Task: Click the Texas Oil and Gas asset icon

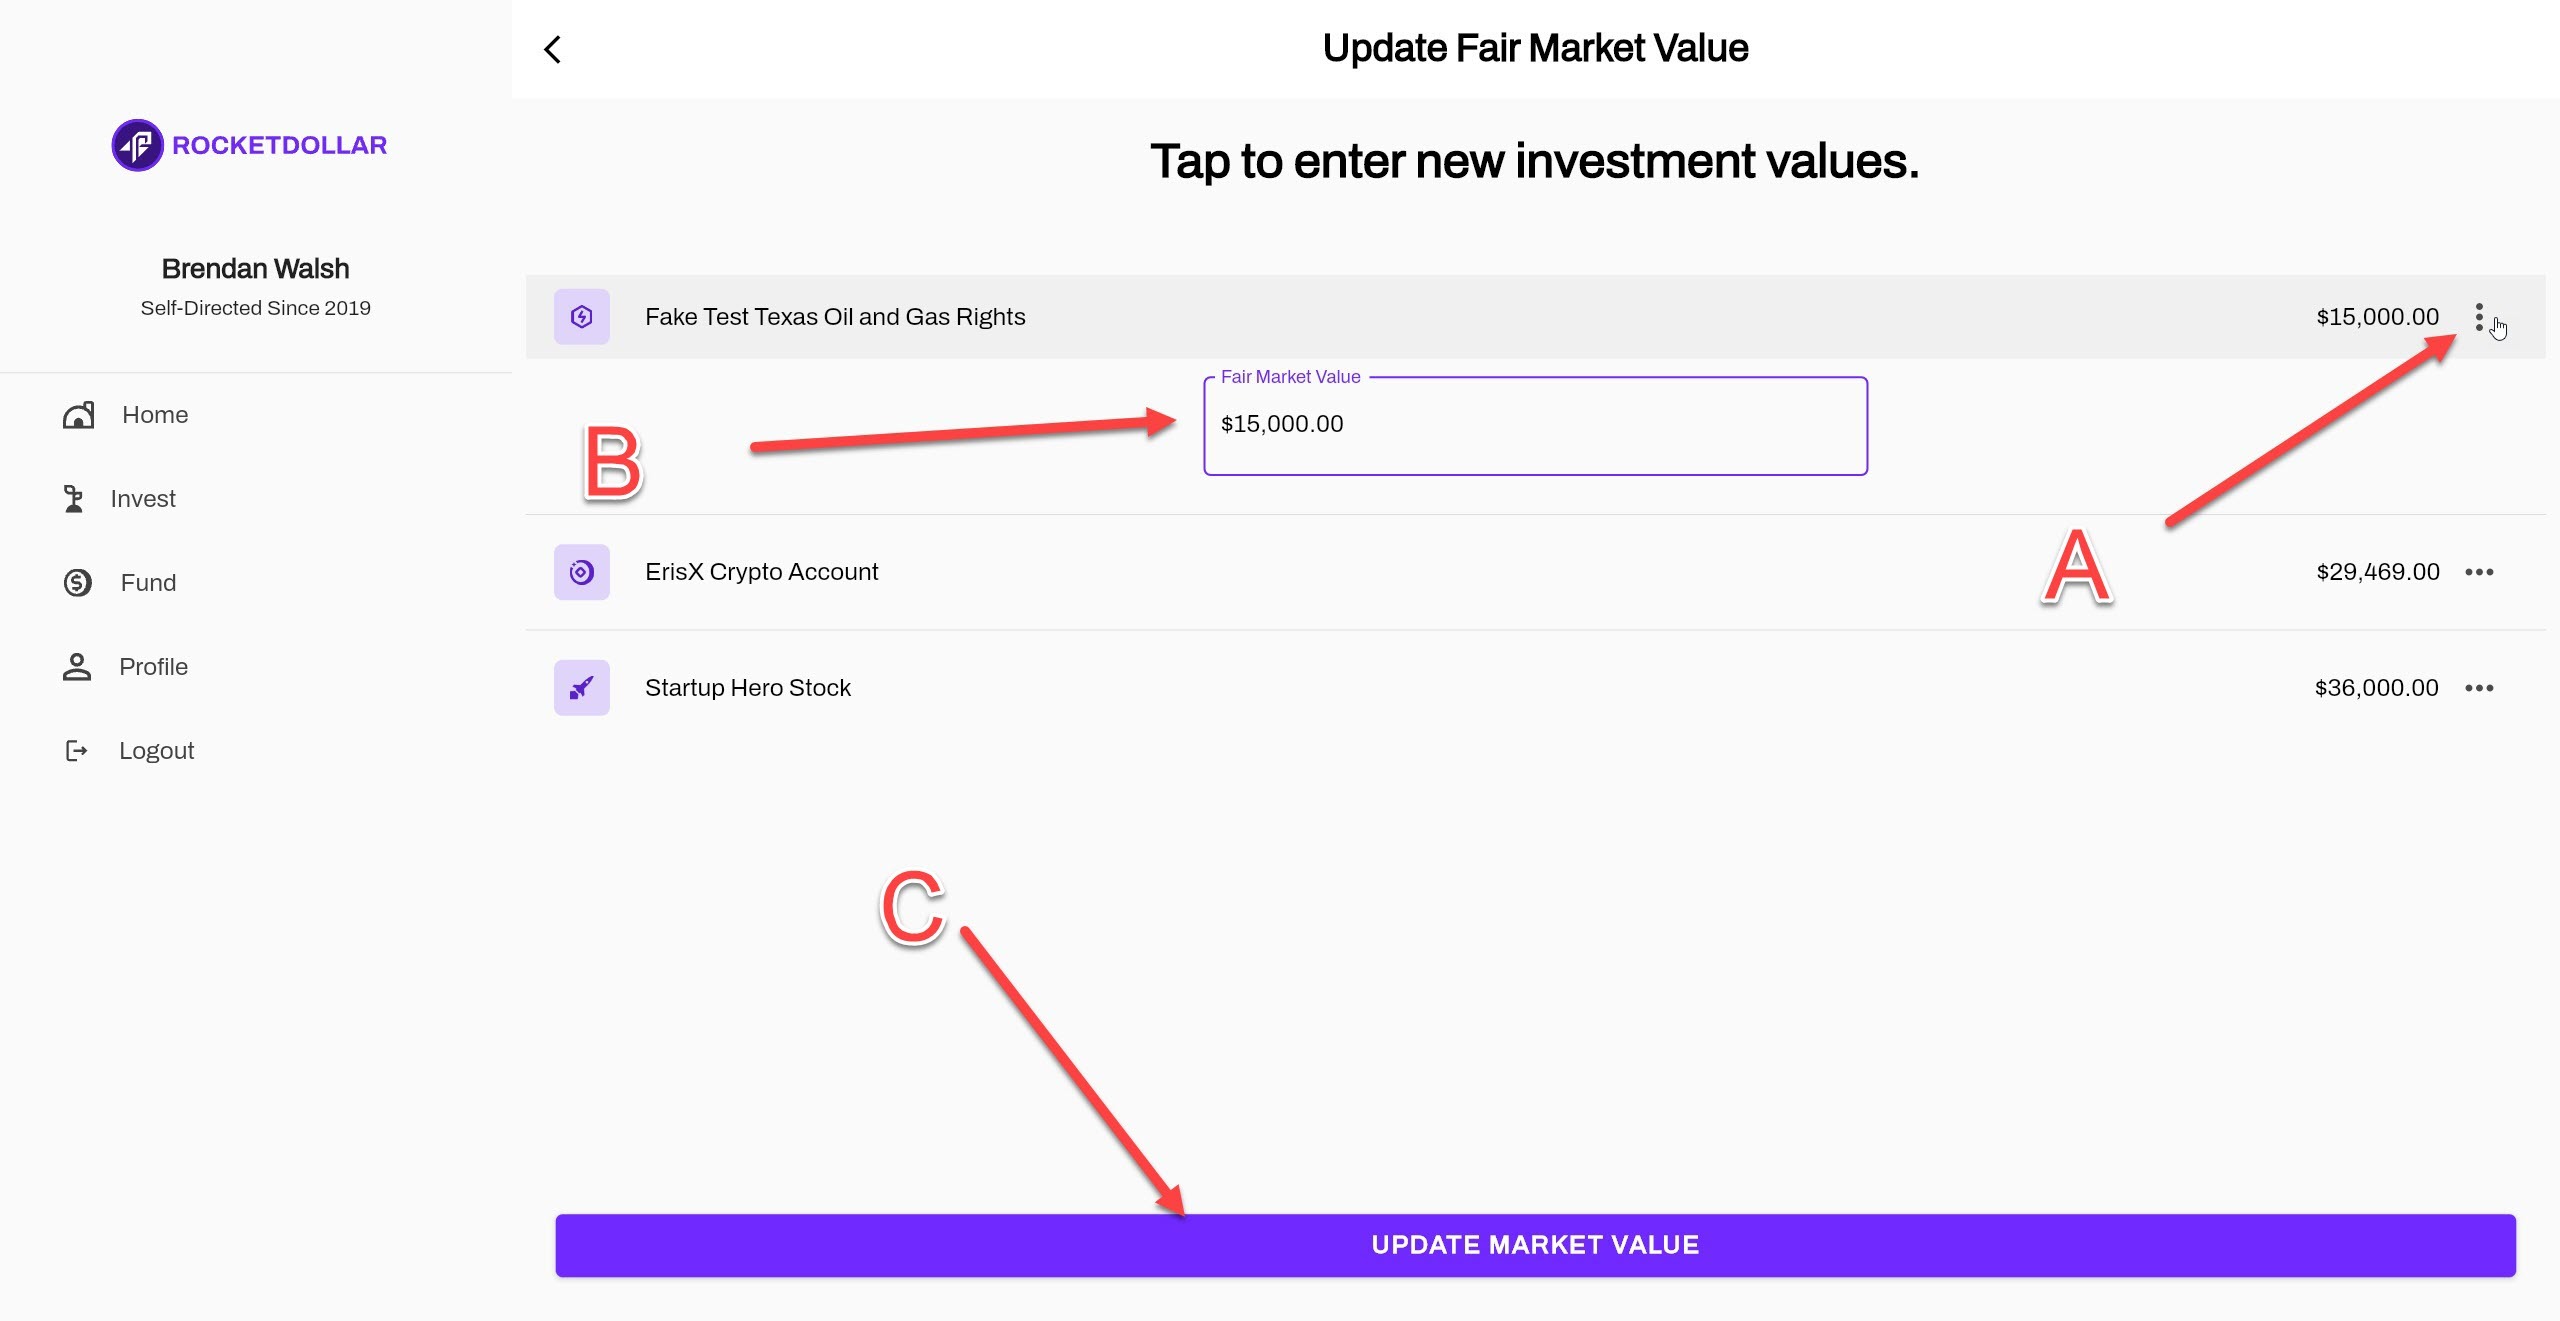Action: pyautogui.click(x=582, y=317)
